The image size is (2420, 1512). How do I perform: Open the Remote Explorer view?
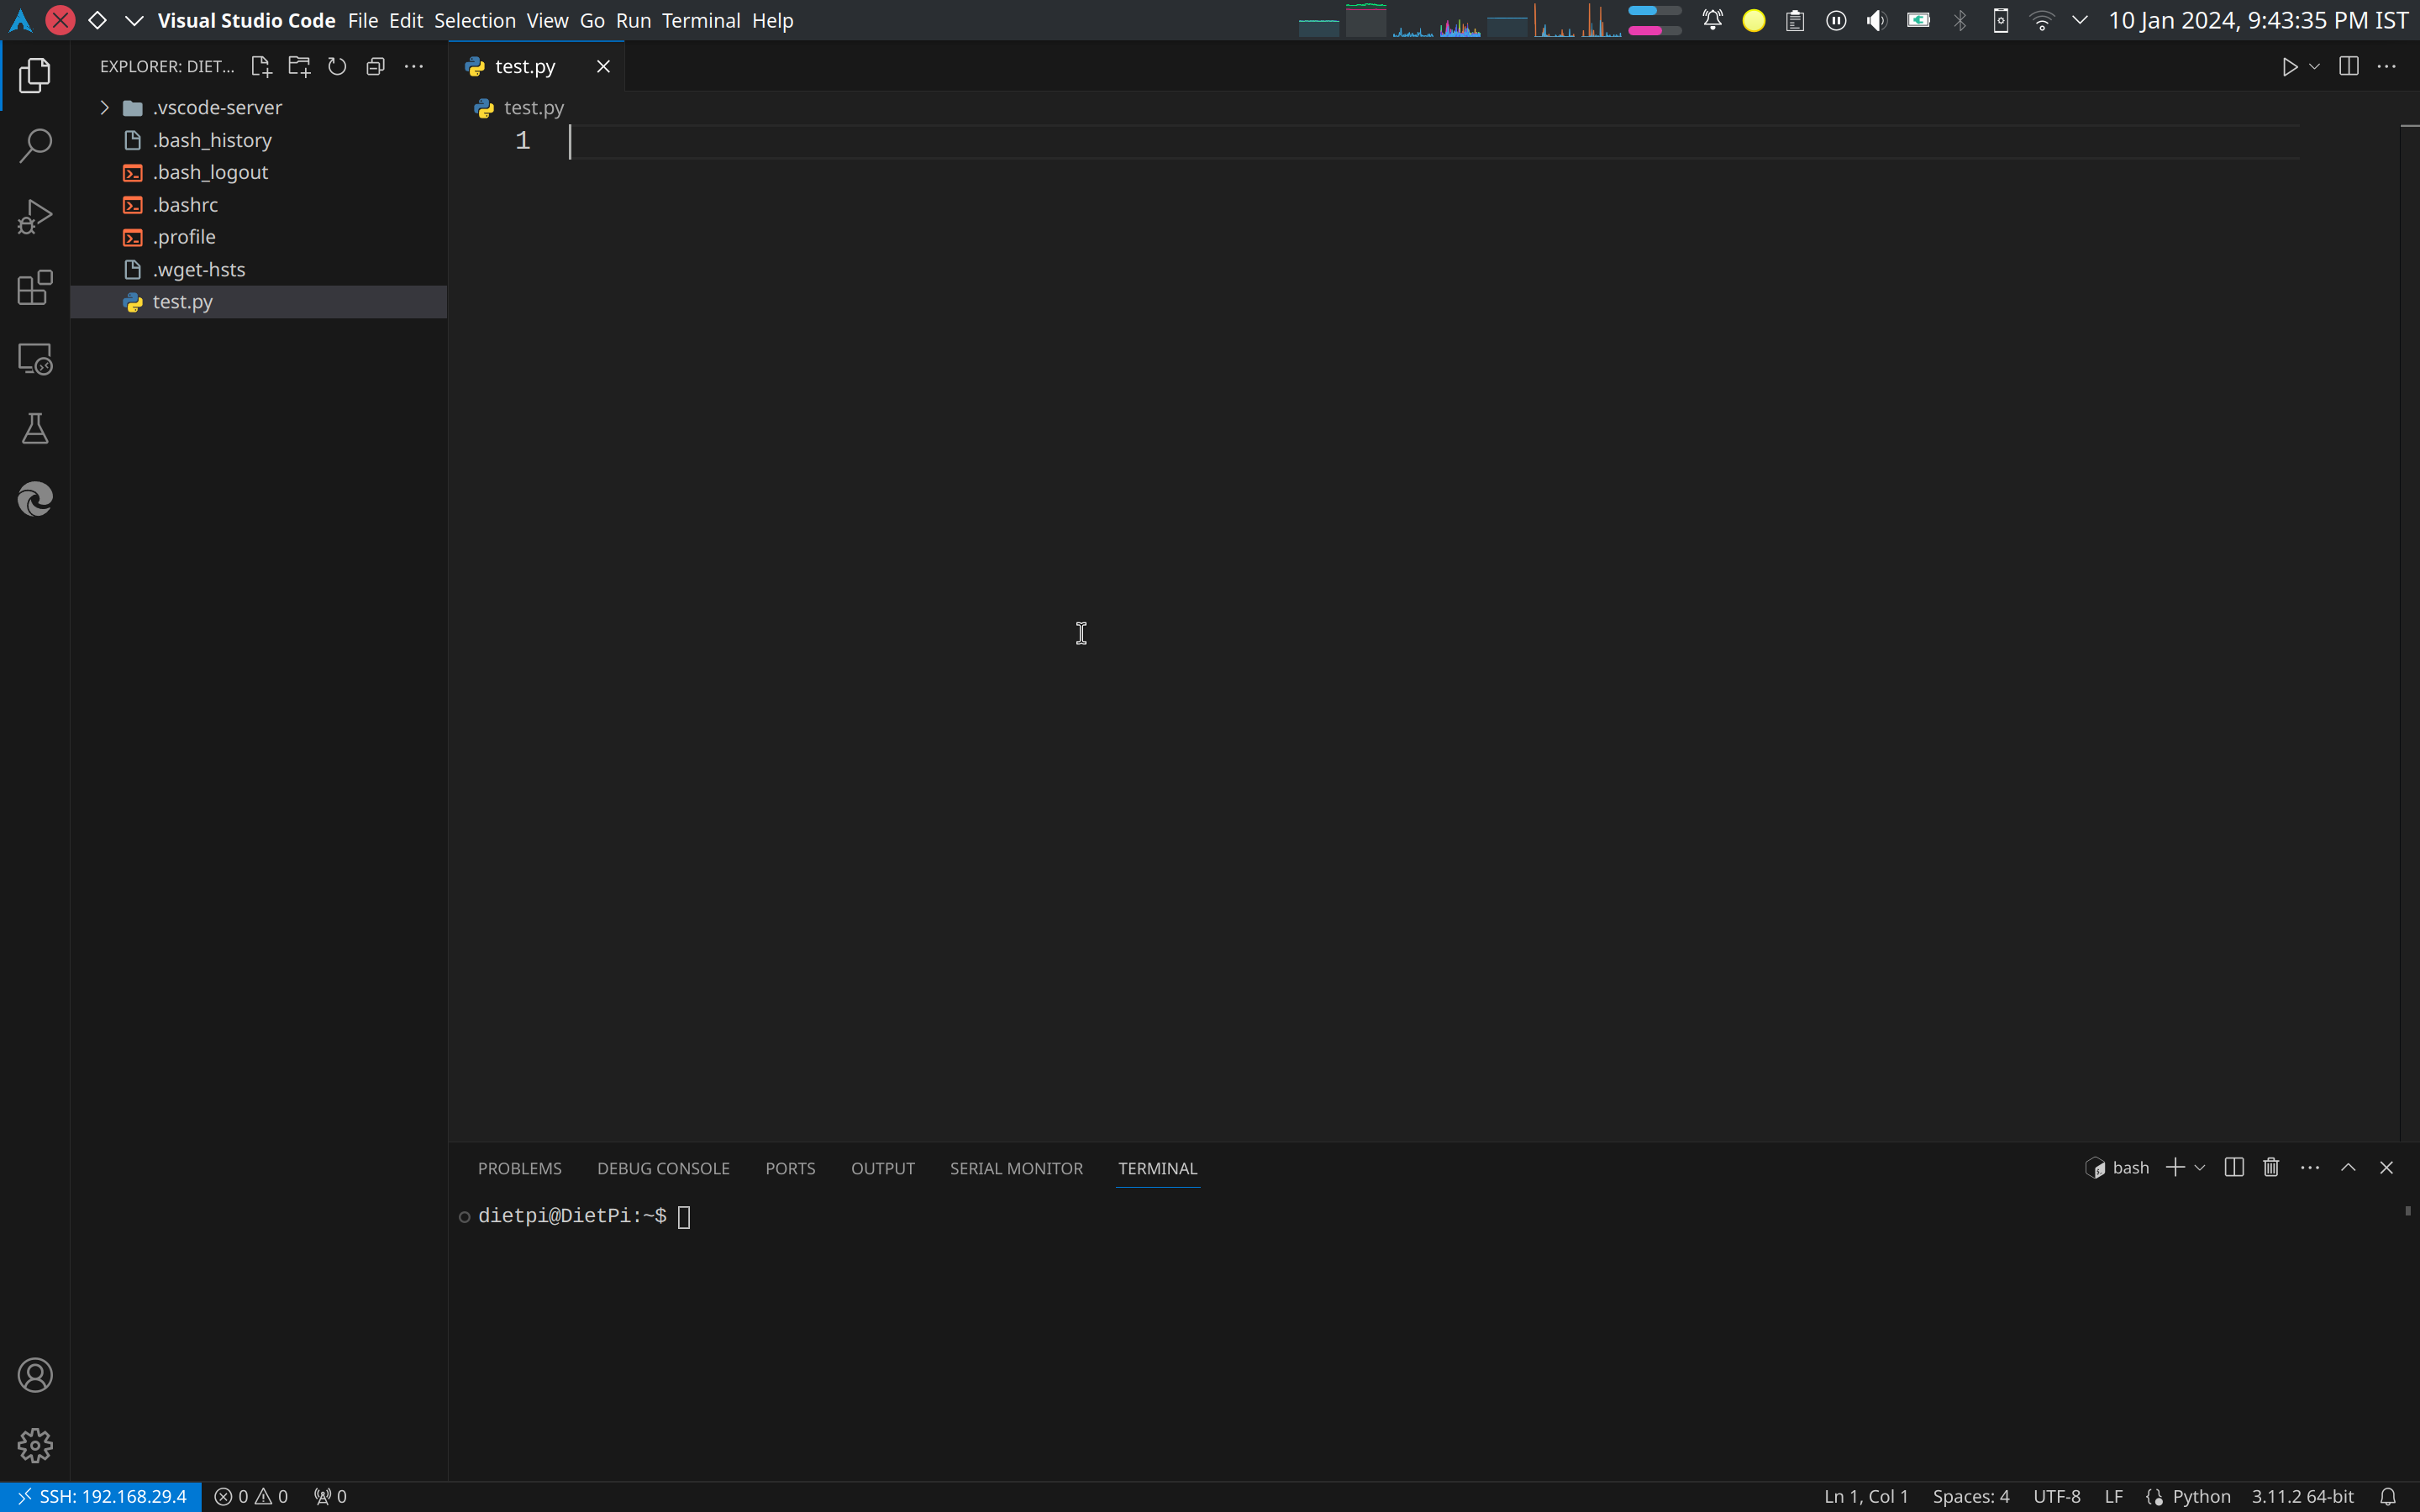tap(35, 359)
